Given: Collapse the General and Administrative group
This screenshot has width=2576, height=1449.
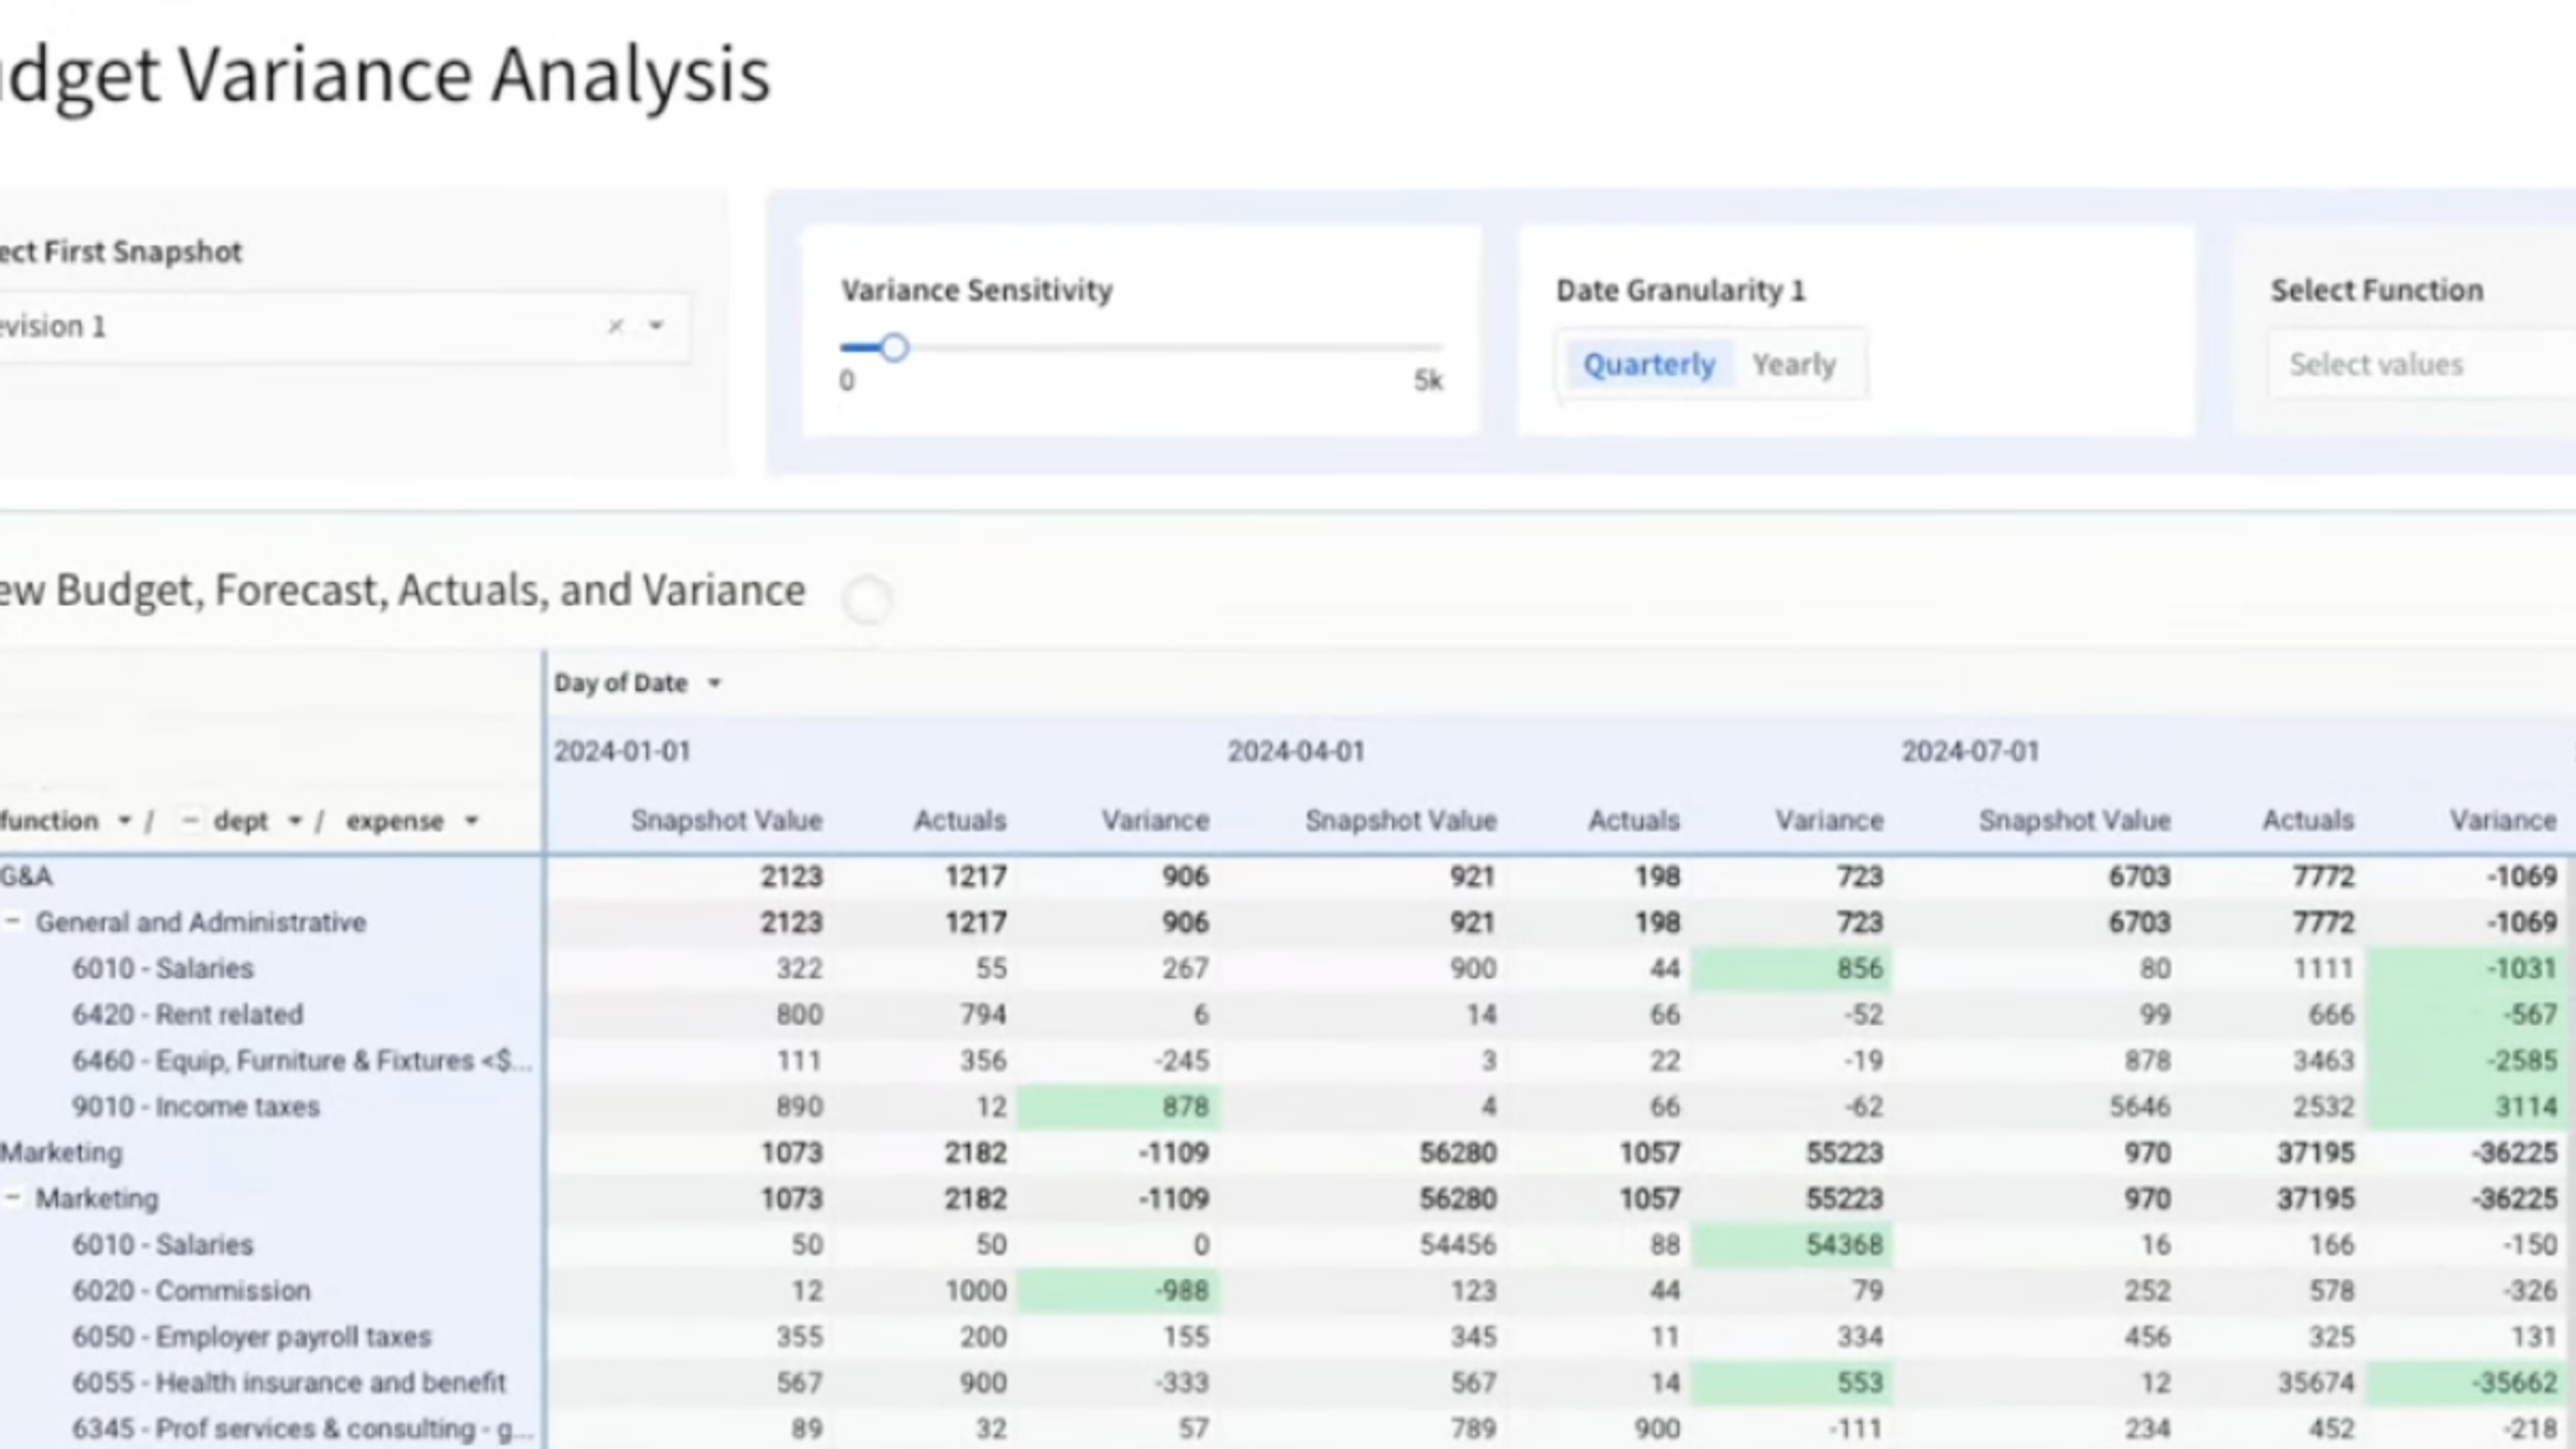Looking at the screenshot, I should [x=12, y=922].
